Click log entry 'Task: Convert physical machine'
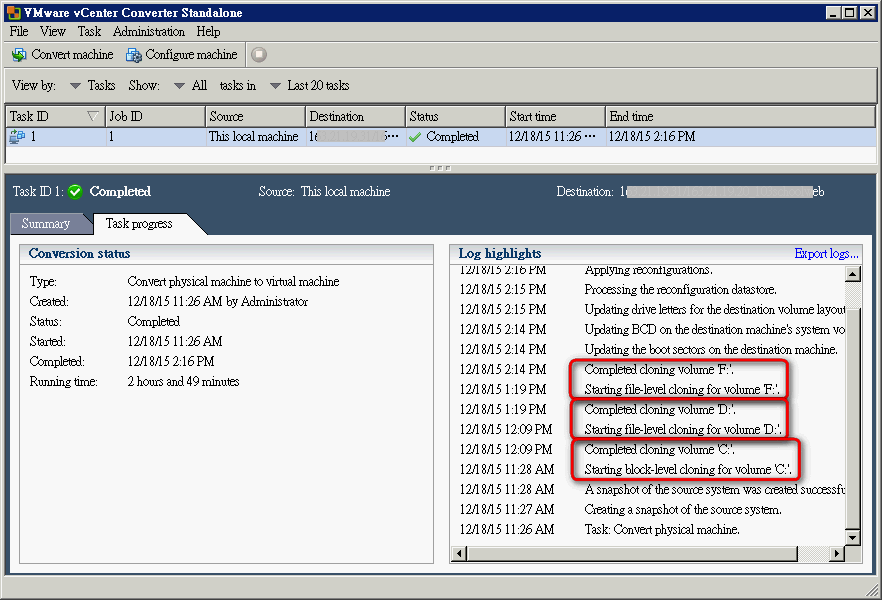882x600 pixels. coord(662,530)
